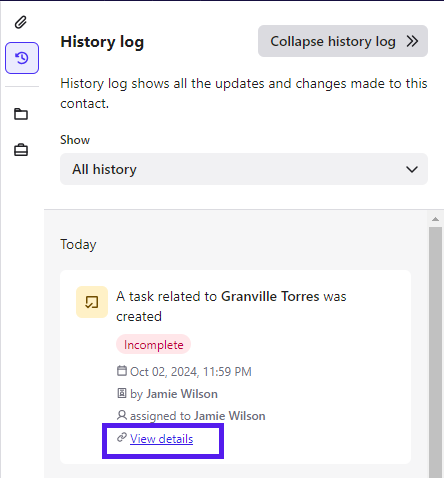Click 'assigned to Jamie Wilson' text
The image size is (444, 478).
pos(198,416)
